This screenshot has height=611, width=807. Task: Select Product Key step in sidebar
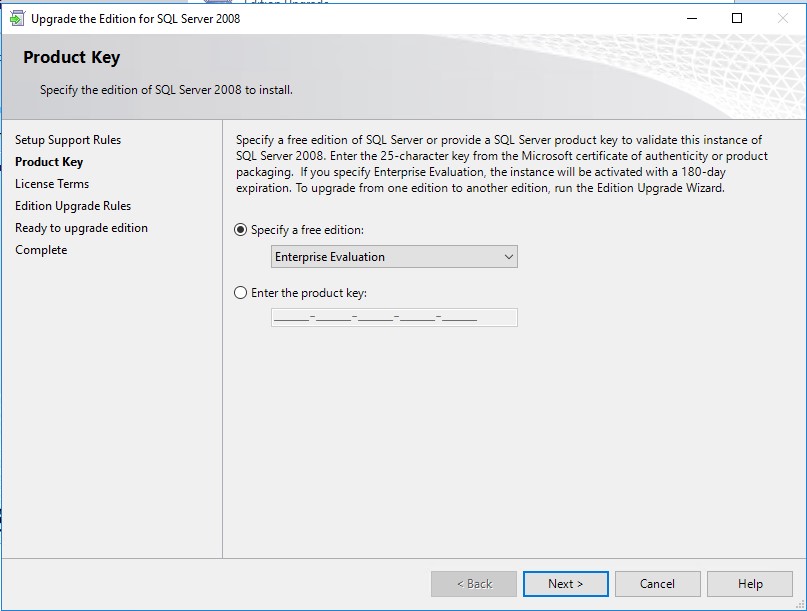[49, 162]
